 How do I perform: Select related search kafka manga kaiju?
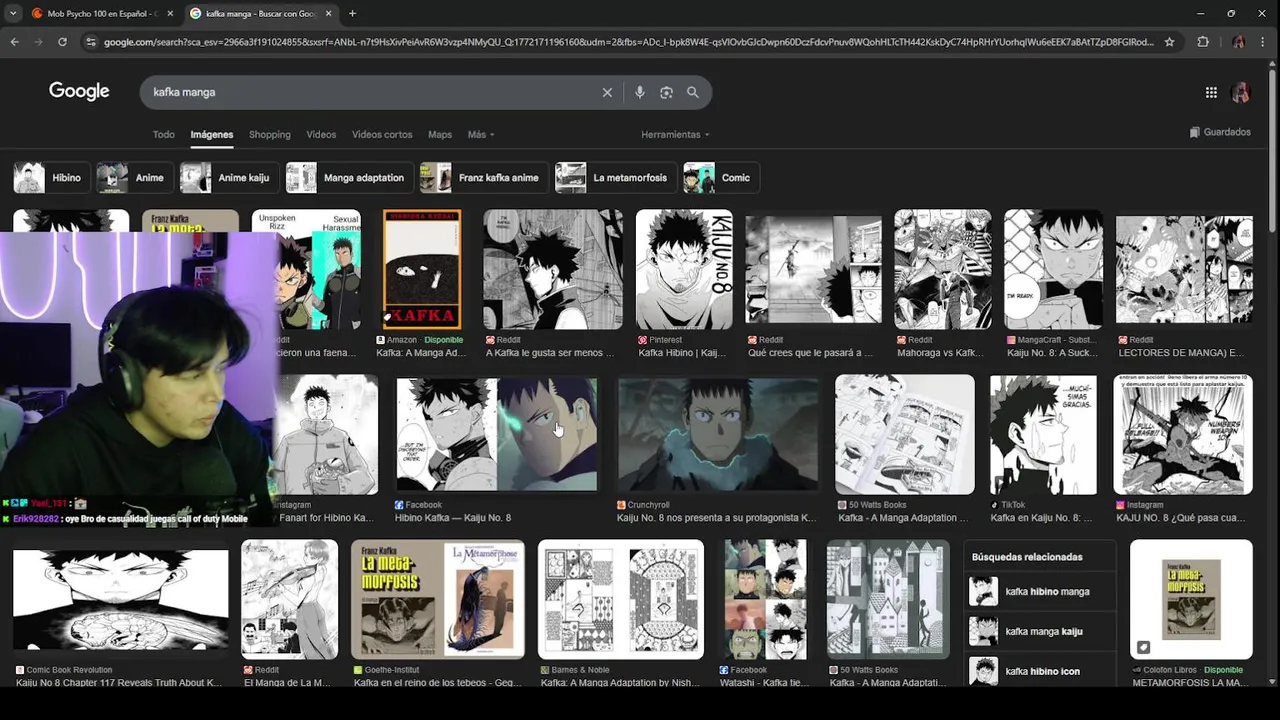[1040, 632]
